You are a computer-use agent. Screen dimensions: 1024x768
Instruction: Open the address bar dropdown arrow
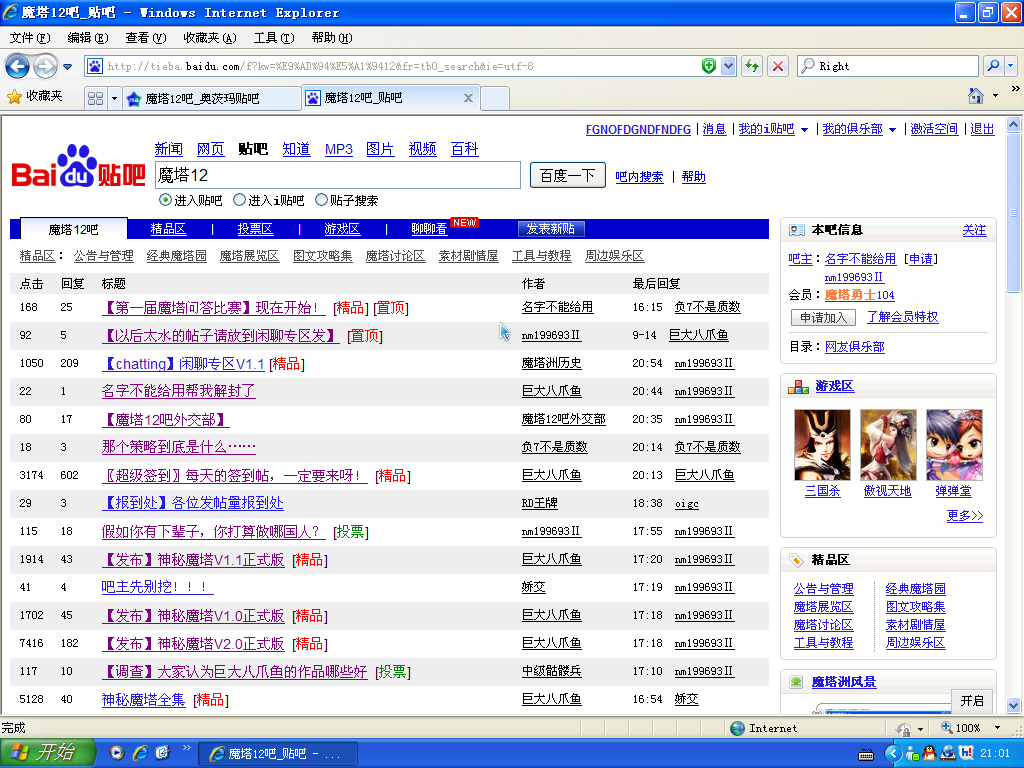728,66
